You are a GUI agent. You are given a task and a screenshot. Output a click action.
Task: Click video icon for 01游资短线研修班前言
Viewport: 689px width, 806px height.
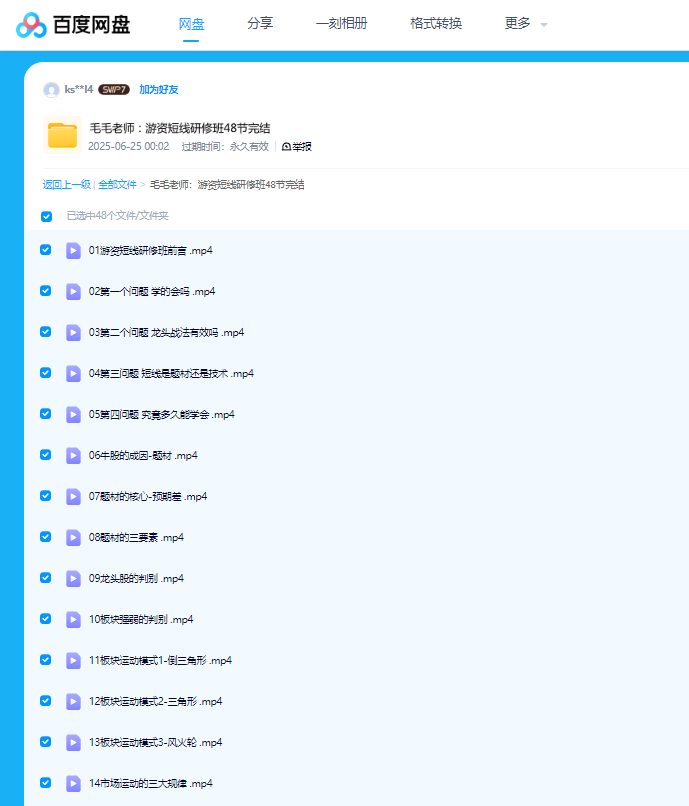[x=73, y=250]
